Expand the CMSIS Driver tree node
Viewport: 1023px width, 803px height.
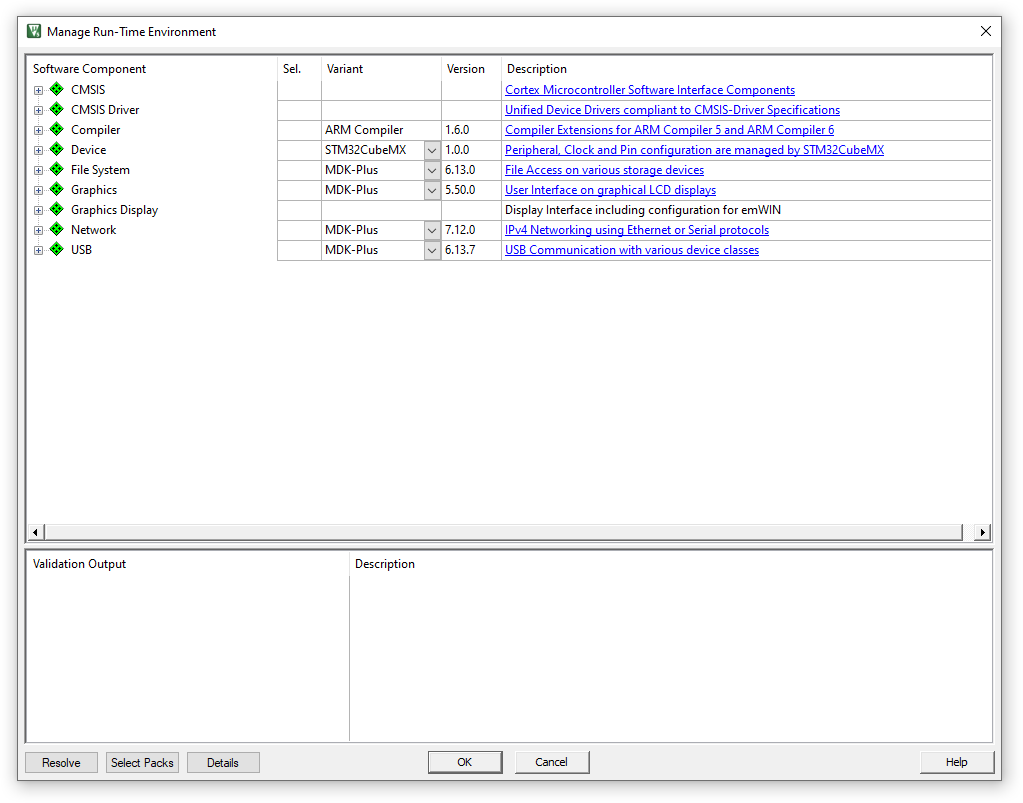pos(38,110)
